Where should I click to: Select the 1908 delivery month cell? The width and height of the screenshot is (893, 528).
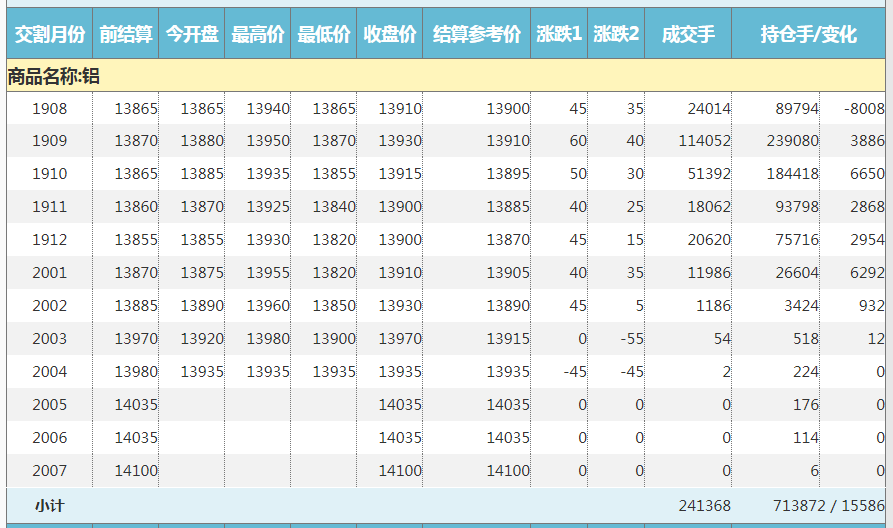pos(49,108)
